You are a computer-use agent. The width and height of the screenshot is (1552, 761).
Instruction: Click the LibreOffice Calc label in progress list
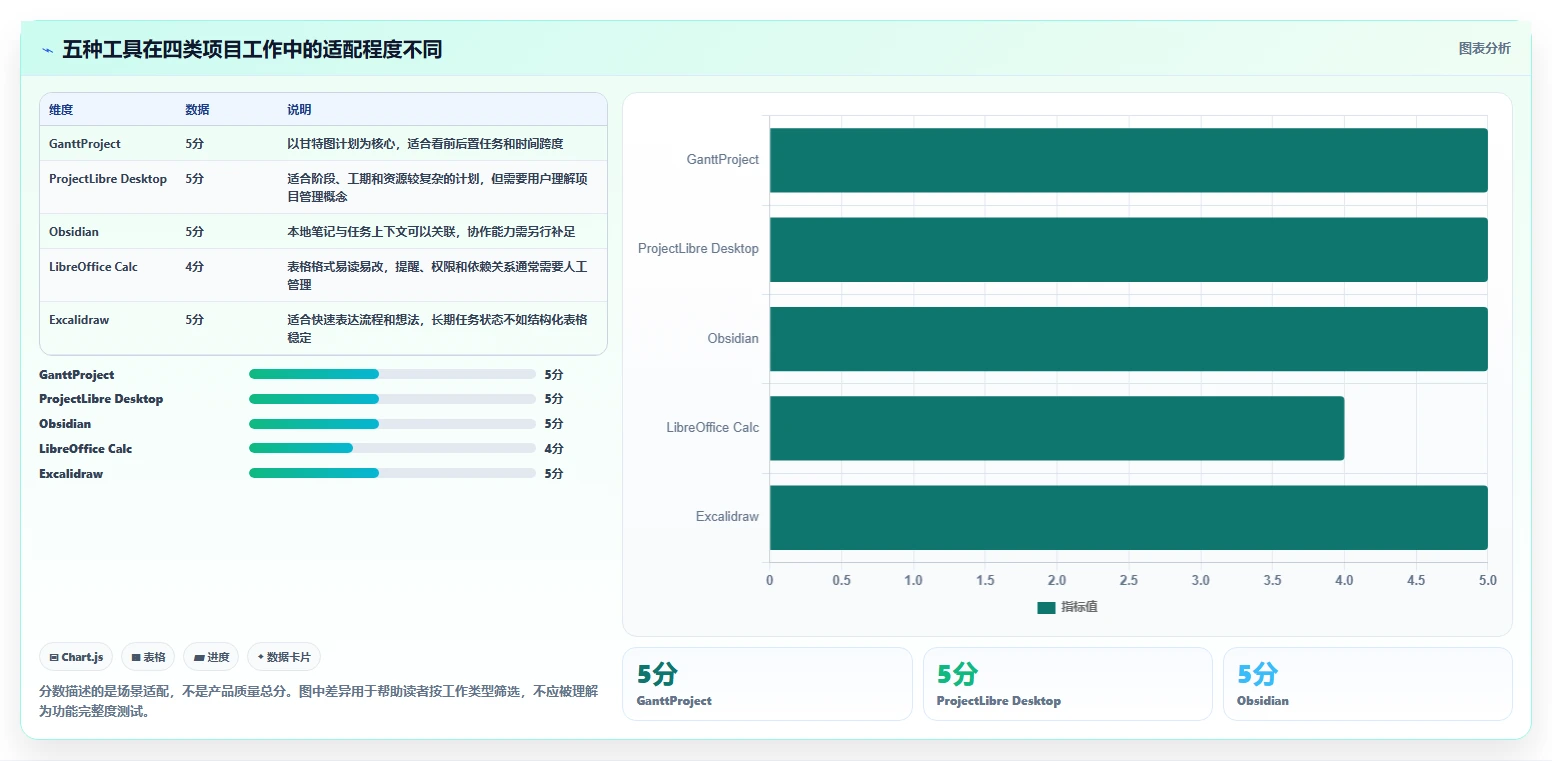tap(86, 449)
